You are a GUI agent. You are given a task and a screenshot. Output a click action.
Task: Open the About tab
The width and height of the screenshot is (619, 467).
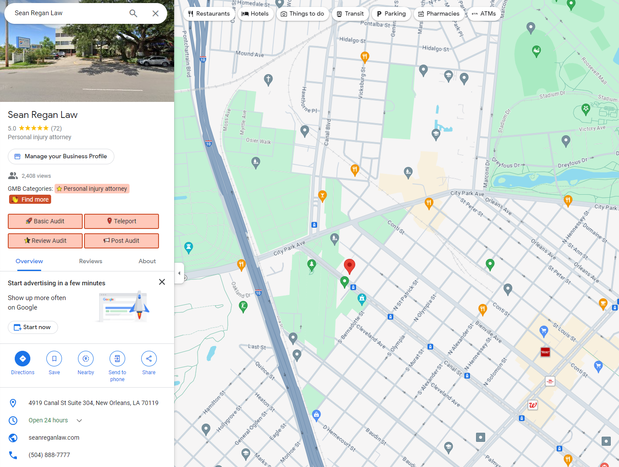[x=147, y=261]
